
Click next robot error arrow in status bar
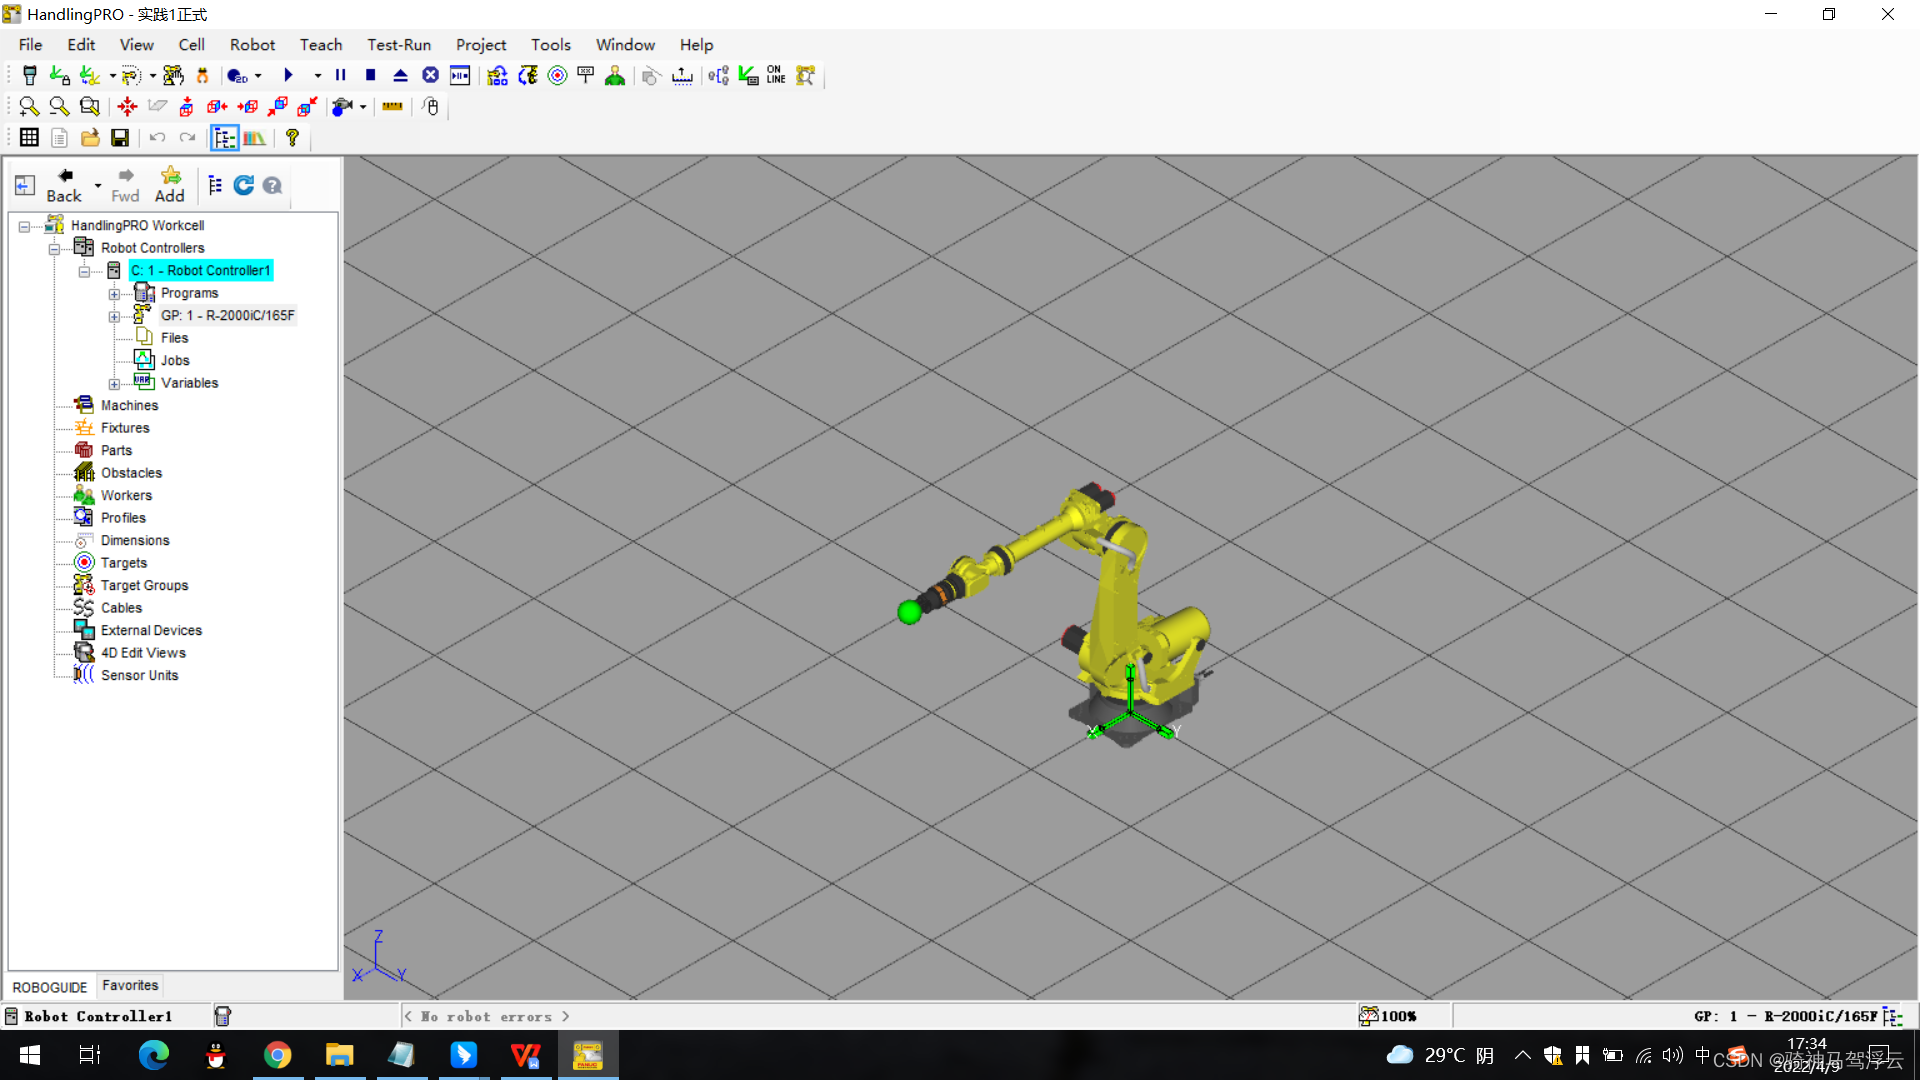pyautogui.click(x=566, y=1017)
